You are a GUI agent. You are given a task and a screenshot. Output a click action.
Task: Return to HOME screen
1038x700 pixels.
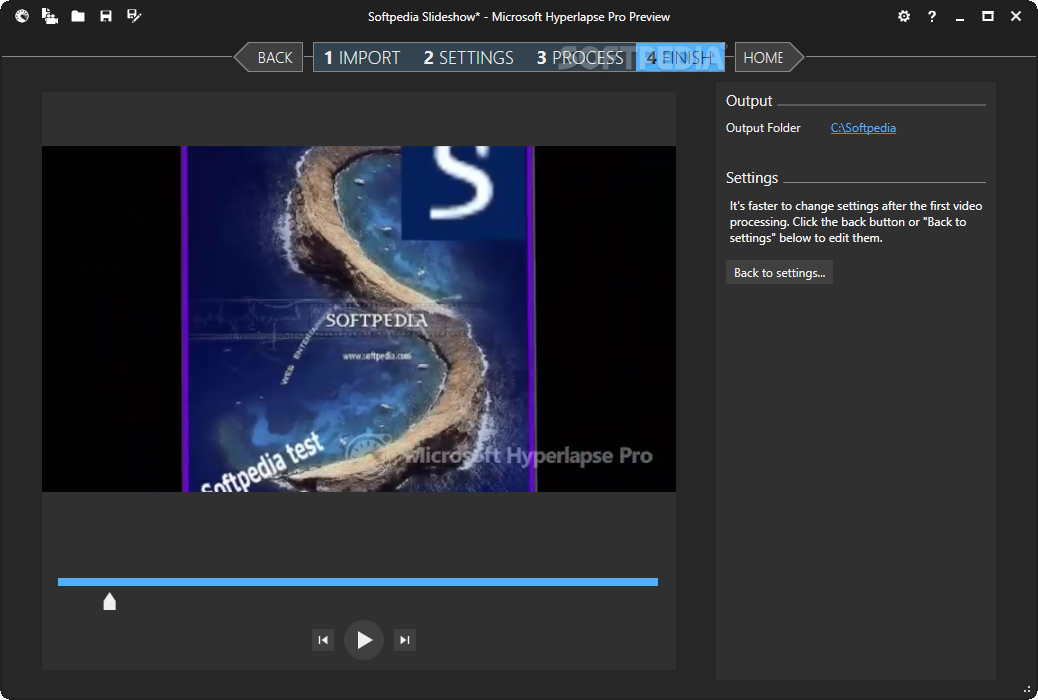point(769,58)
